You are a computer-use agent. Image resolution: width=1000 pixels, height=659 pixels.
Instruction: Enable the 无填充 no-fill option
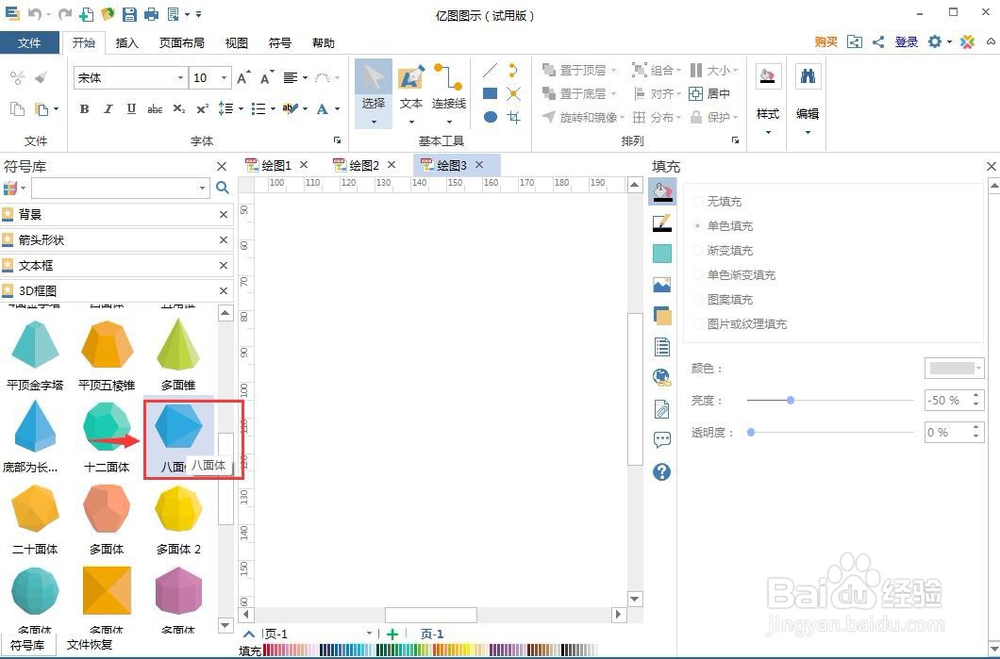[725, 201]
